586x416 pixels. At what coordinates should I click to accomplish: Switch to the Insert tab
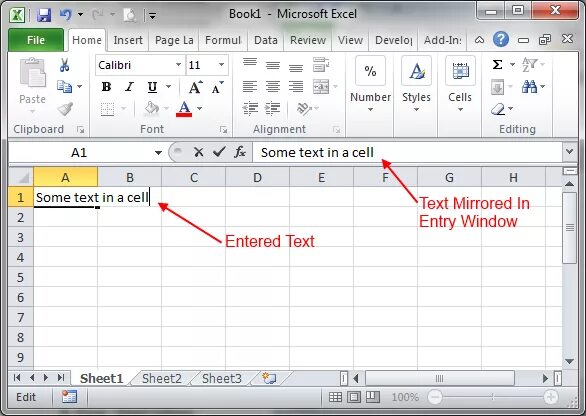click(128, 40)
